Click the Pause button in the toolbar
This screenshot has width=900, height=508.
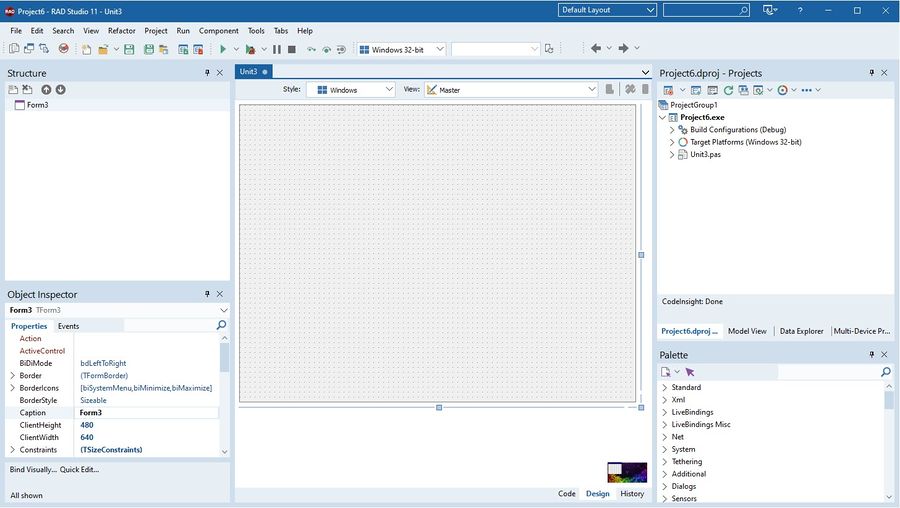(277, 49)
